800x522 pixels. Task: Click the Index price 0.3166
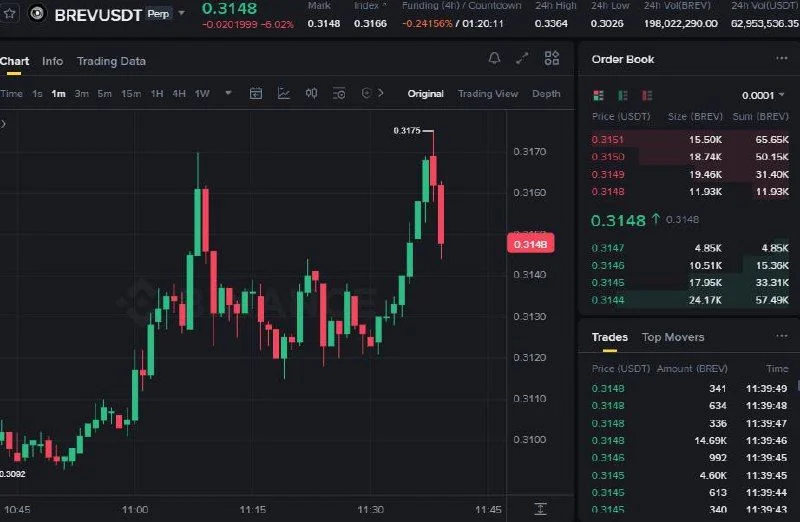370,23
